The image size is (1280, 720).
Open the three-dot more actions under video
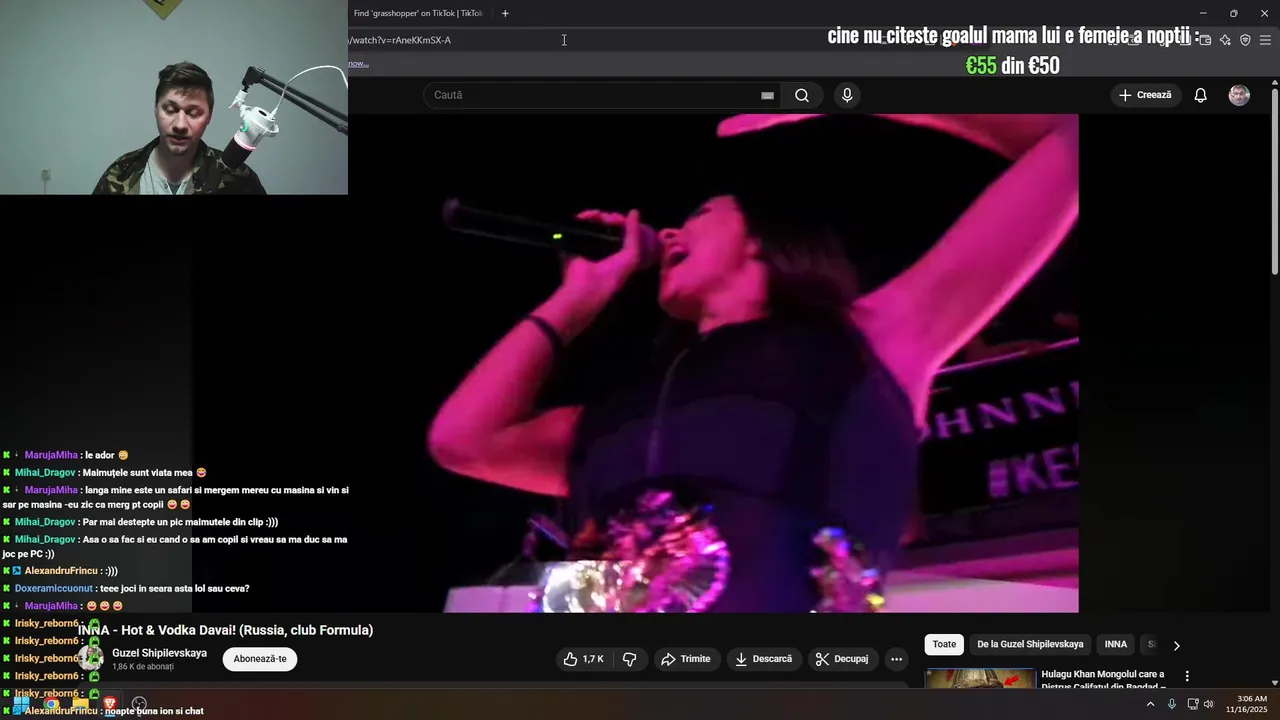(x=896, y=659)
